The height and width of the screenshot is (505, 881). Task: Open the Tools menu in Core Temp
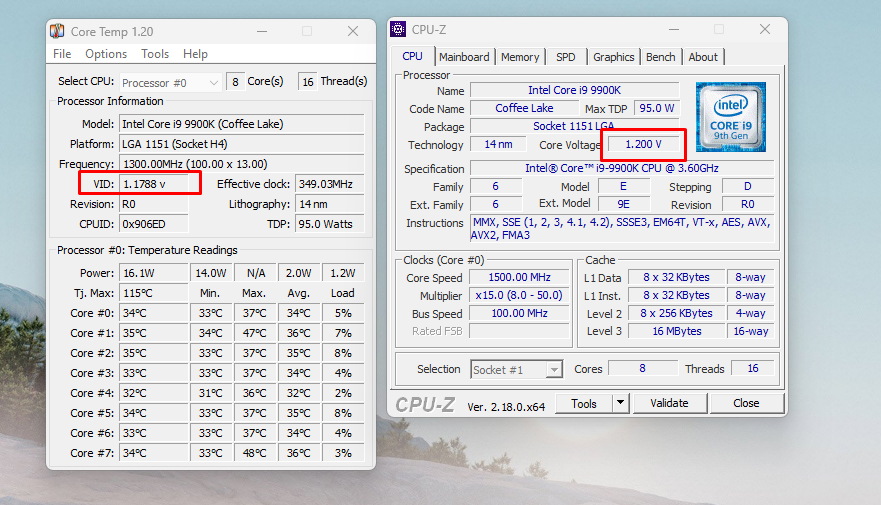155,54
